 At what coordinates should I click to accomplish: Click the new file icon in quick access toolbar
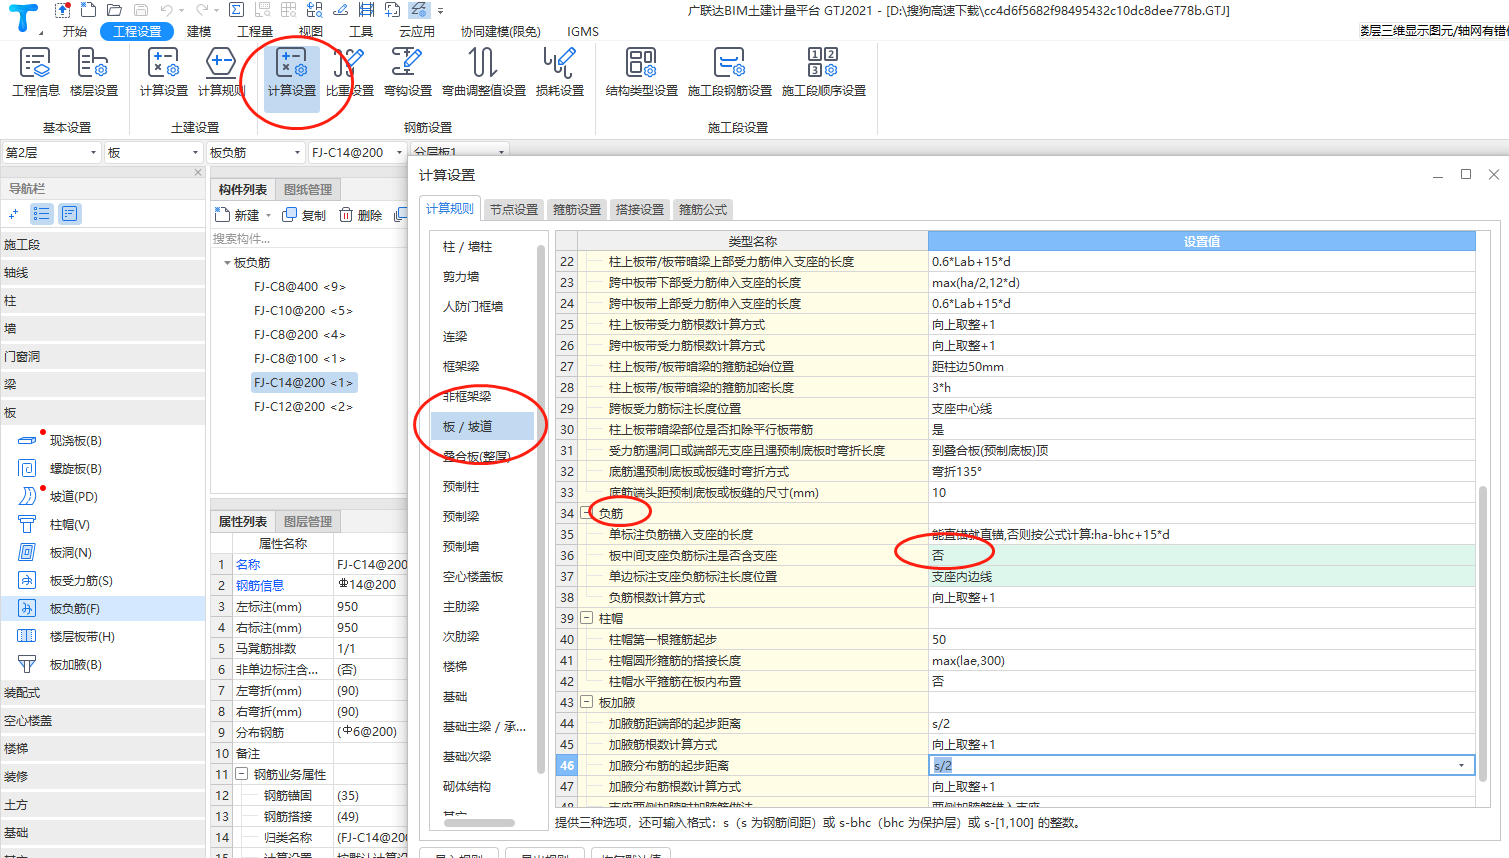point(89,10)
